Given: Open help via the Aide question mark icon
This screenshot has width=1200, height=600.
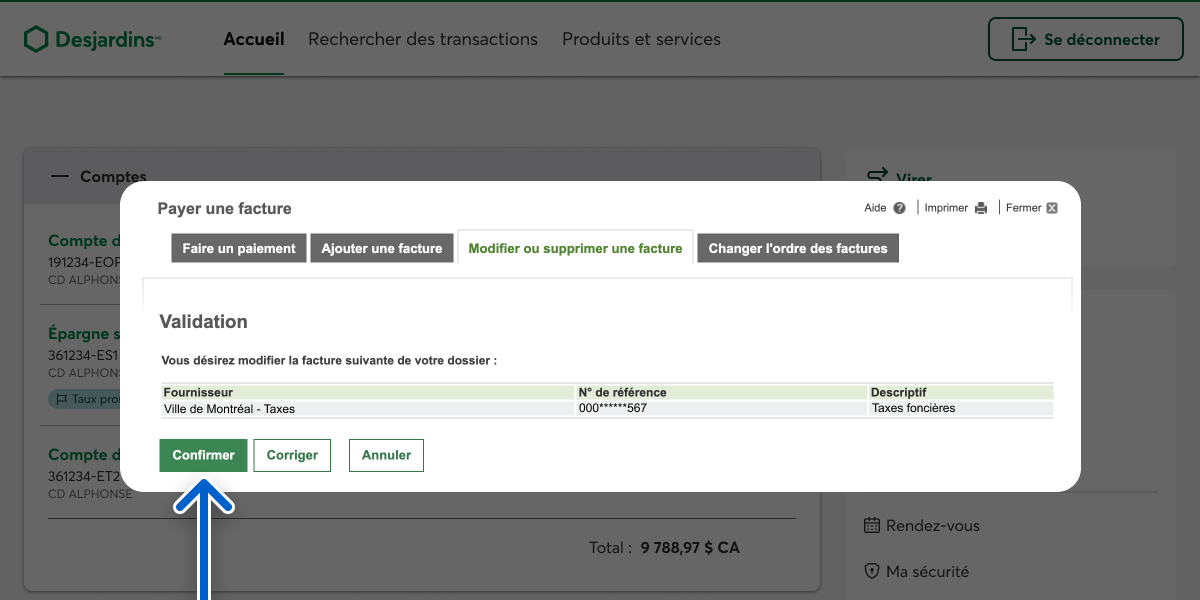Looking at the screenshot, I should [899, 208].
